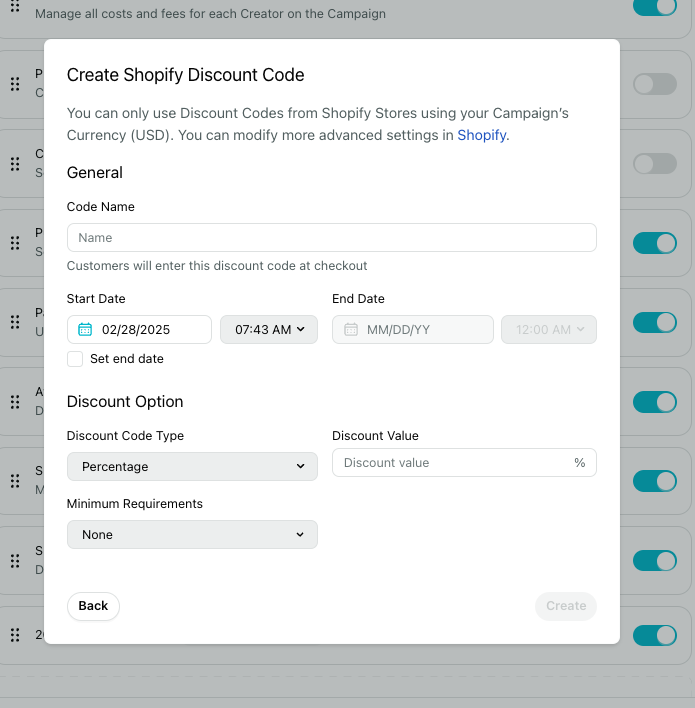Toggle the switch for Manage all costs row
The width and height of the screenshot is (695, 708).
click(655, 6)
